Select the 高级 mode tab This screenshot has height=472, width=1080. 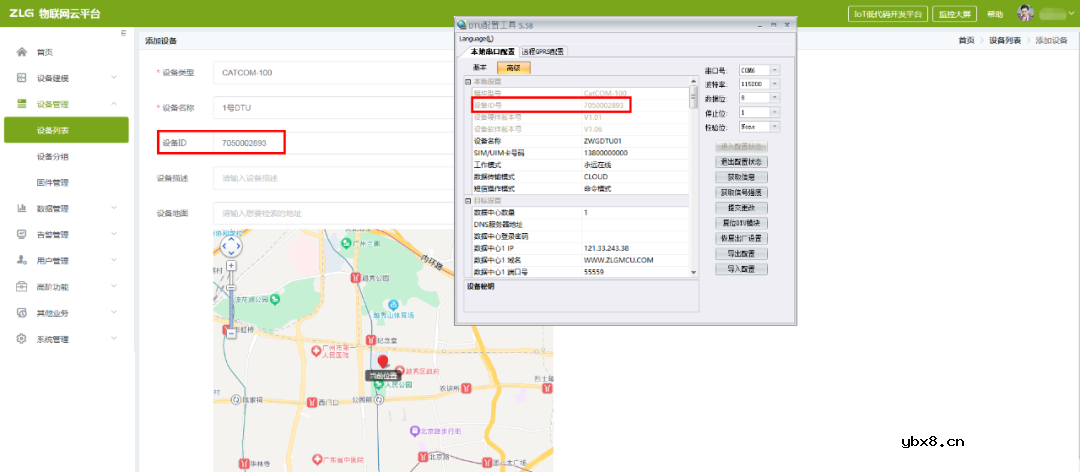click(513, 68)
